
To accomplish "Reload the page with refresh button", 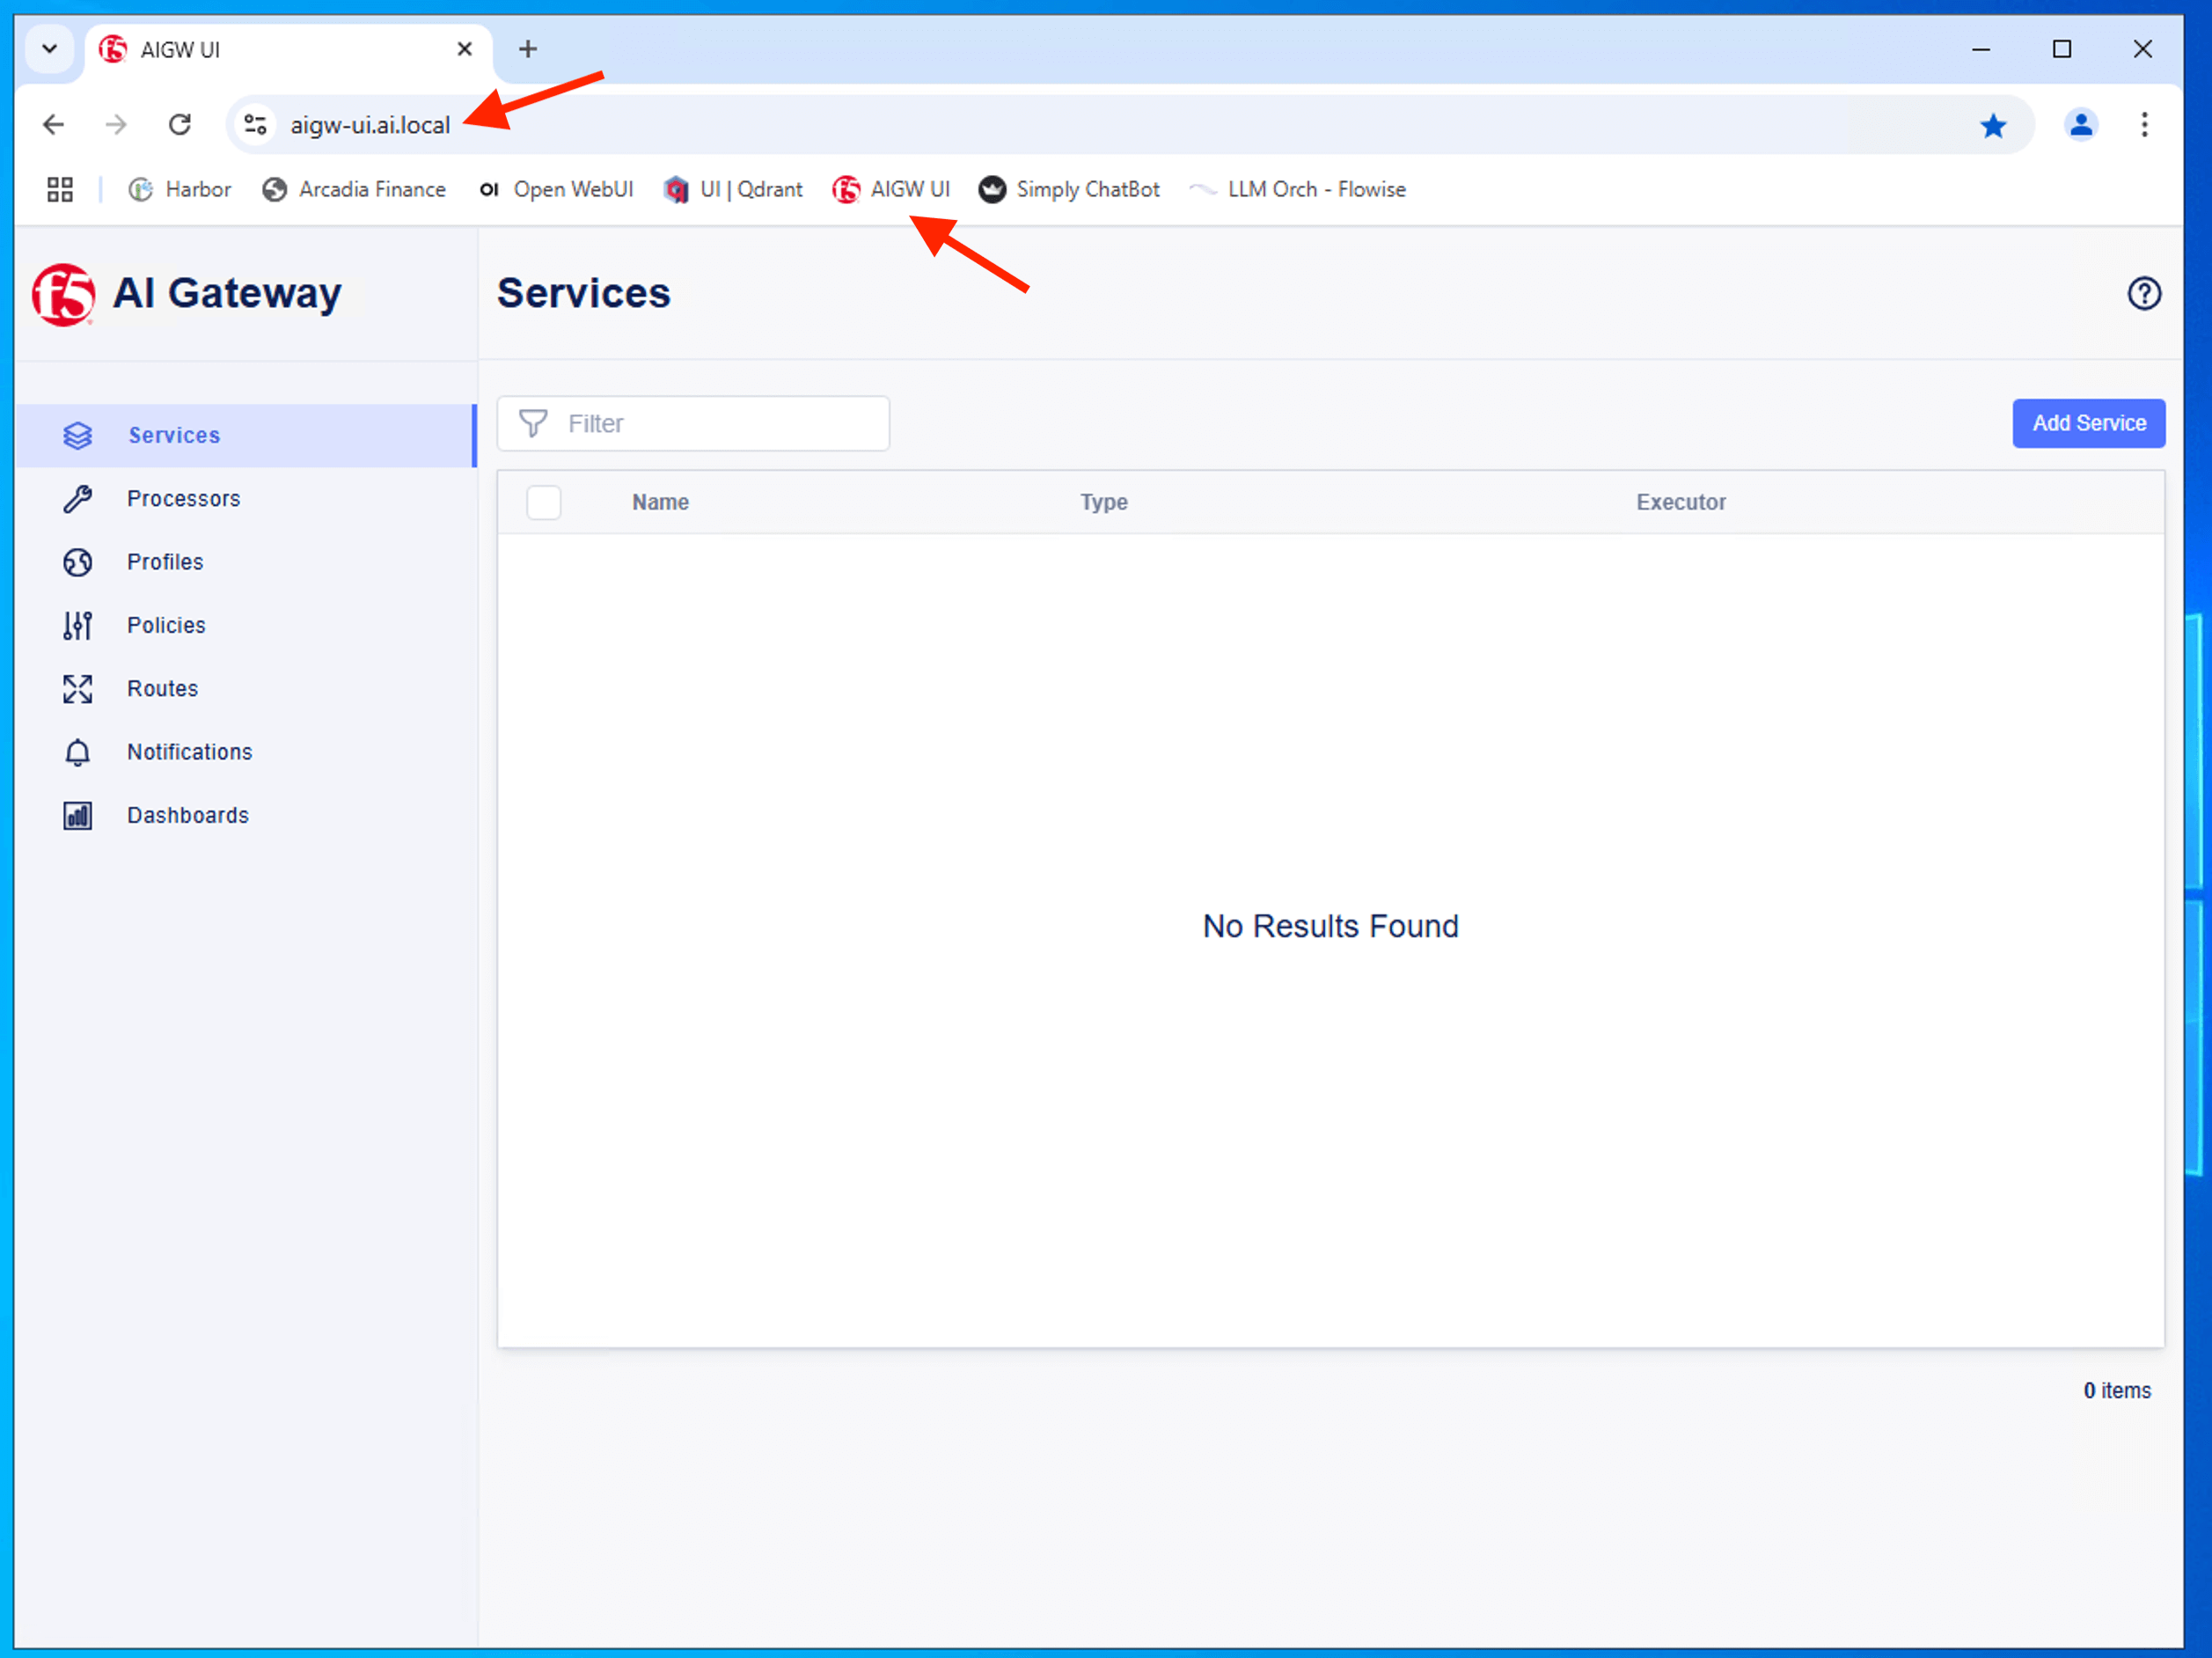I will click(180, 125).
